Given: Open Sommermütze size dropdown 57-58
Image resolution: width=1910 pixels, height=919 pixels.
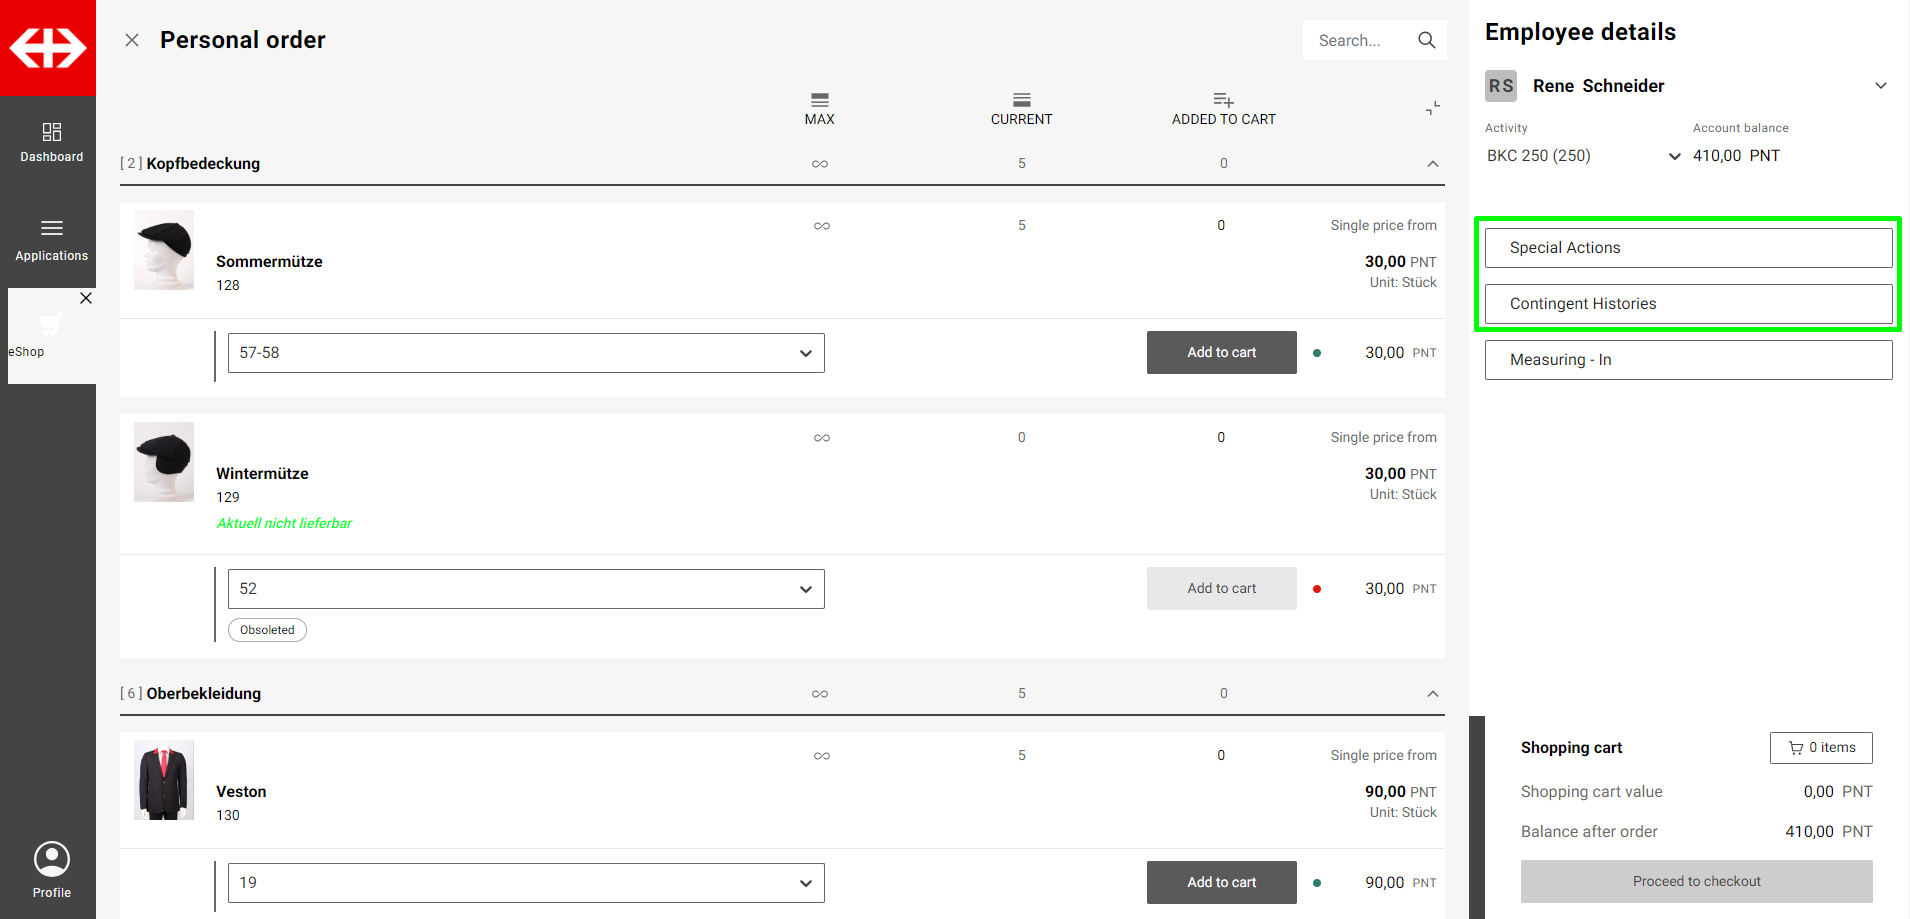Looking at the screenshot, I should tap(526, 353).
